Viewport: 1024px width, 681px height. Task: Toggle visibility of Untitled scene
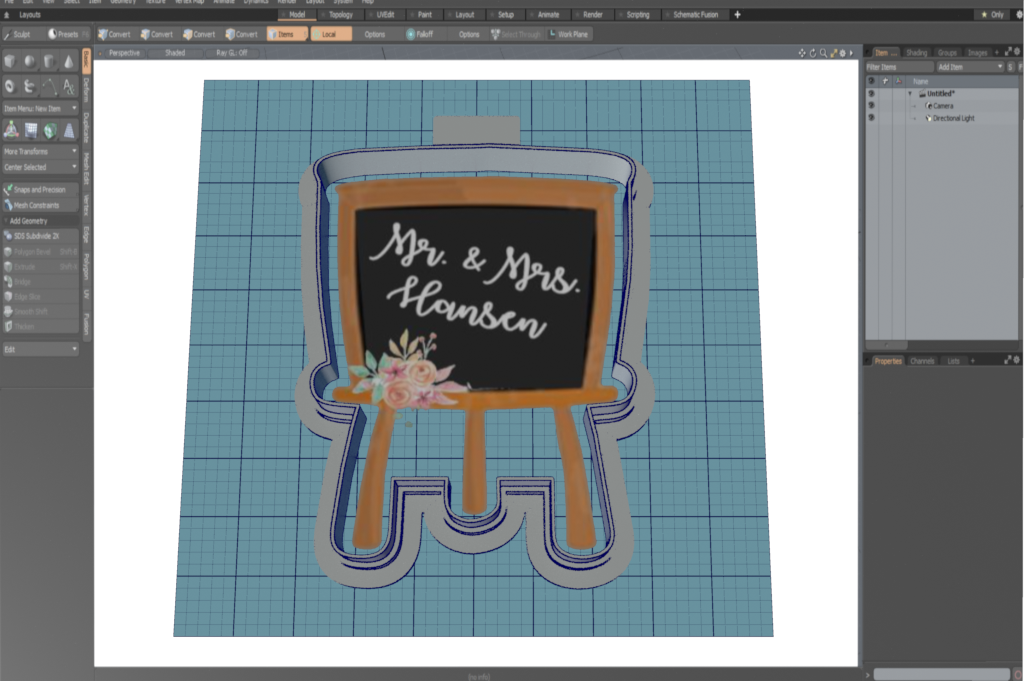click(871, 93)
